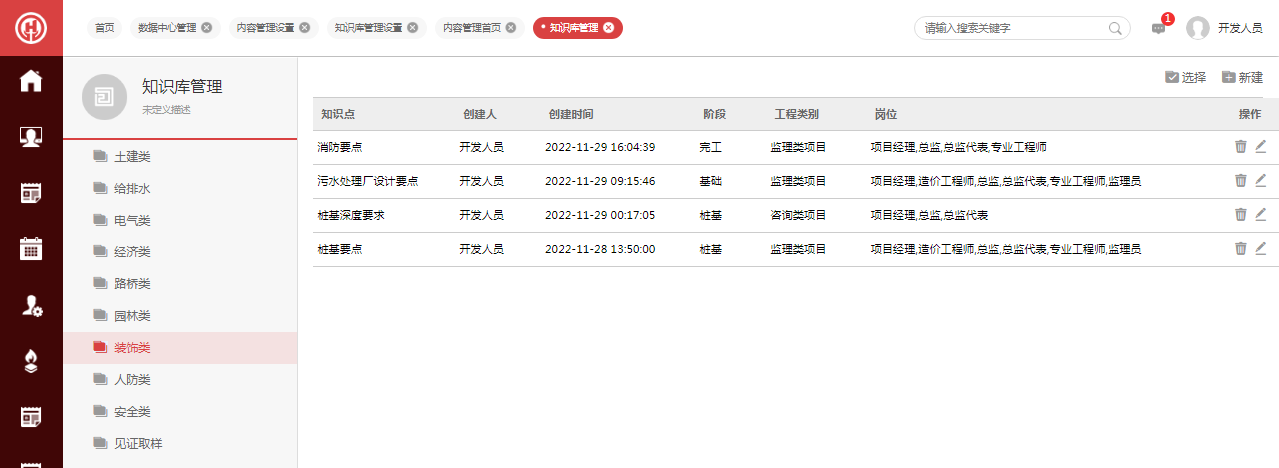Click the 岗位 column header

(x=885, y=114)
